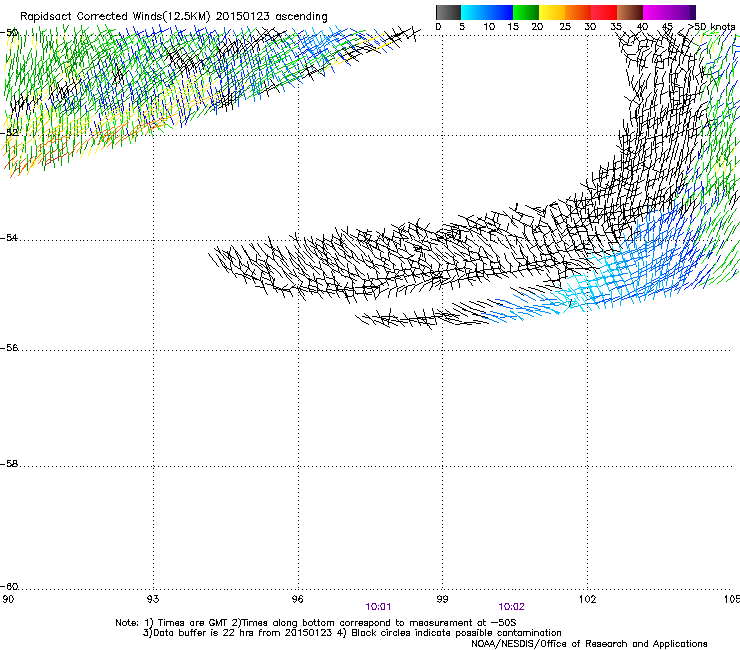Select the gray 0-5 knots color swatch
This screenshot has height=650, width=740.
point(448,12)
